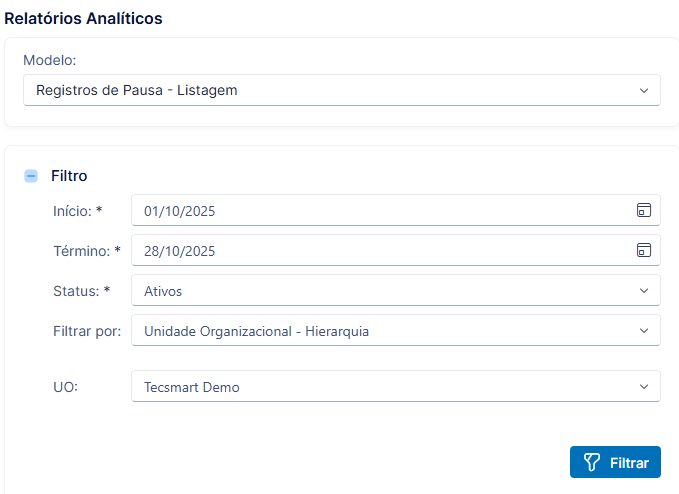679x494 pixels.
Task: Click the Filtrar por label text
Action: [x=87, y=331]
